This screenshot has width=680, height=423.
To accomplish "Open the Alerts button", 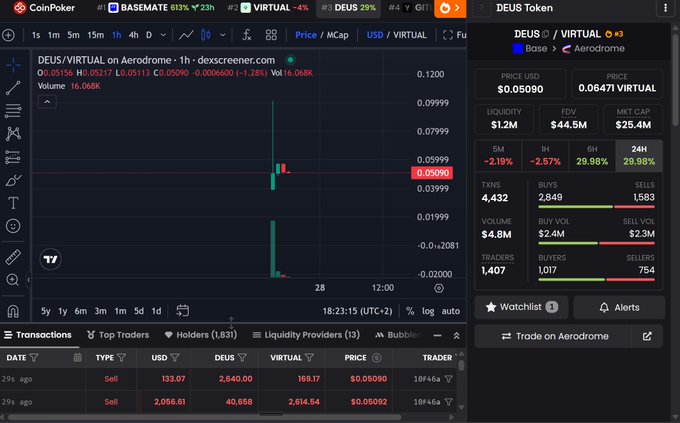I will click(619, 307).
